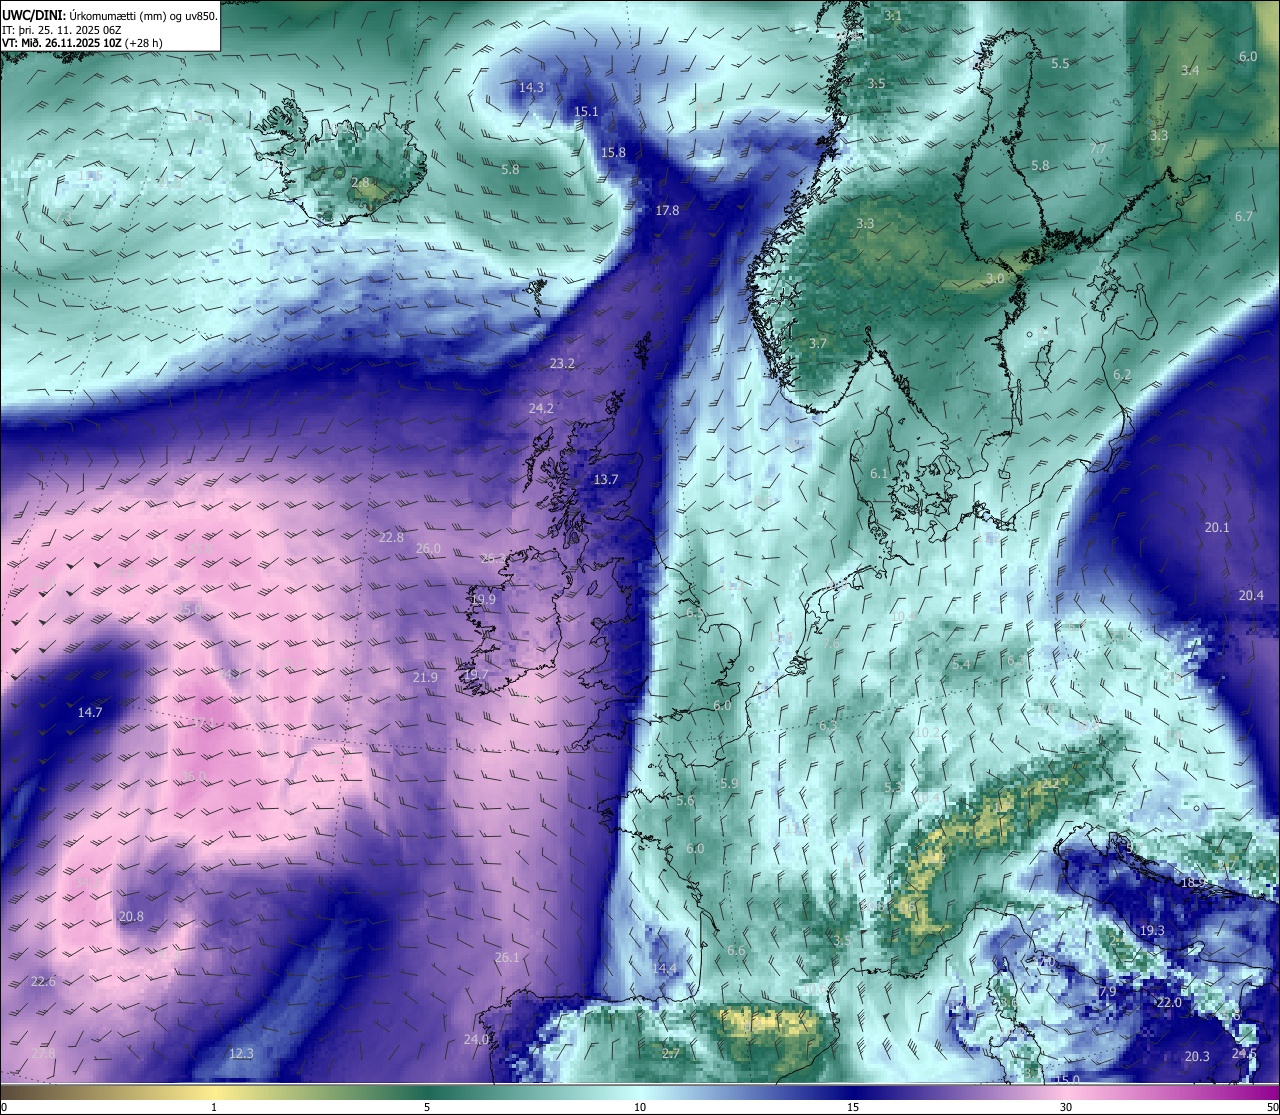Click the 6.2 value over the Baltic
Screen dimensions: 1280x1115
pyautogui.click(x=1122, y=374)
